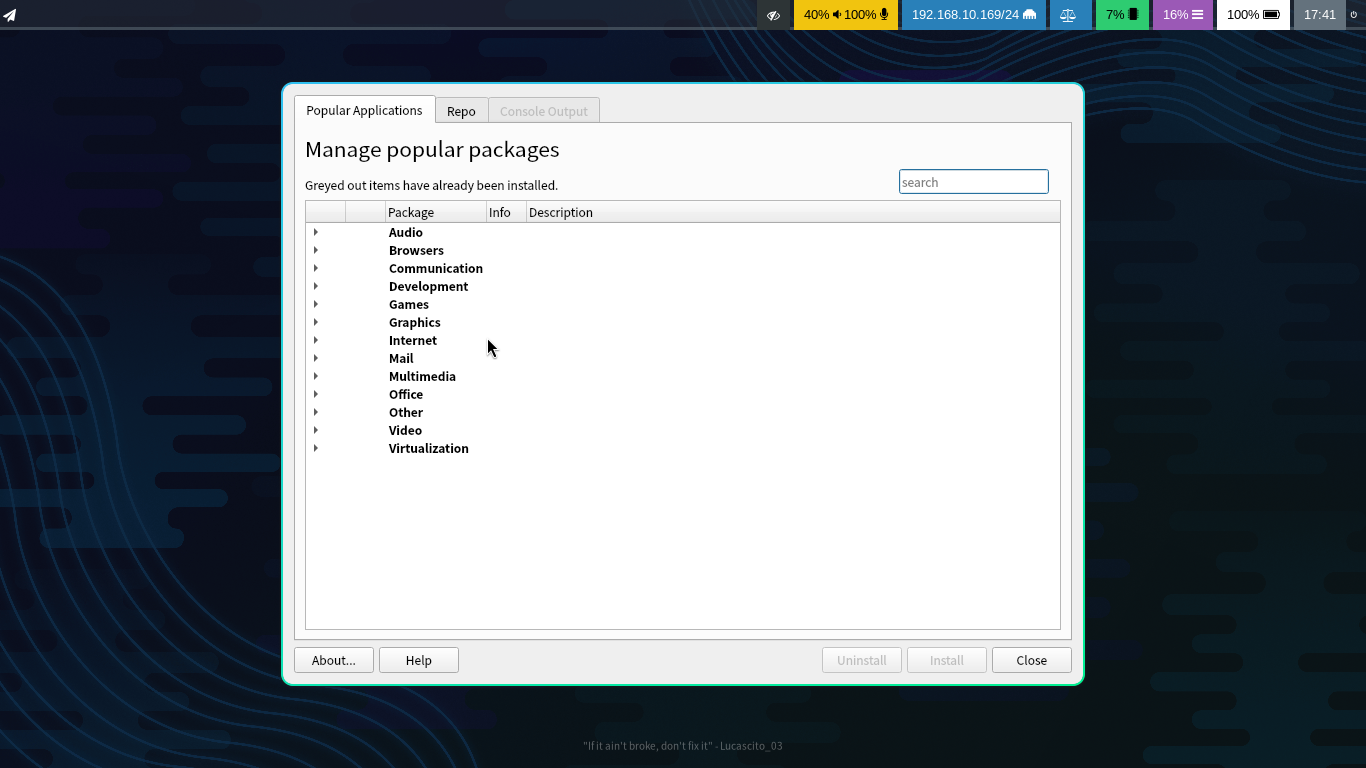Select the Communication category label

point(436,268)
